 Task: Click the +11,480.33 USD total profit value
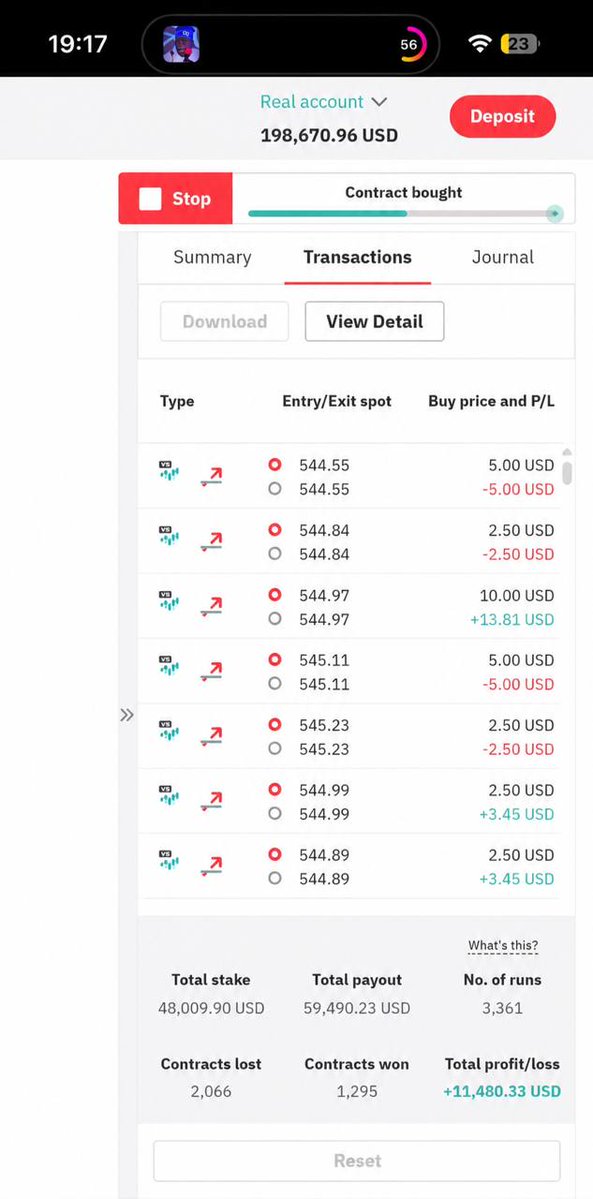coord(502,1092)
